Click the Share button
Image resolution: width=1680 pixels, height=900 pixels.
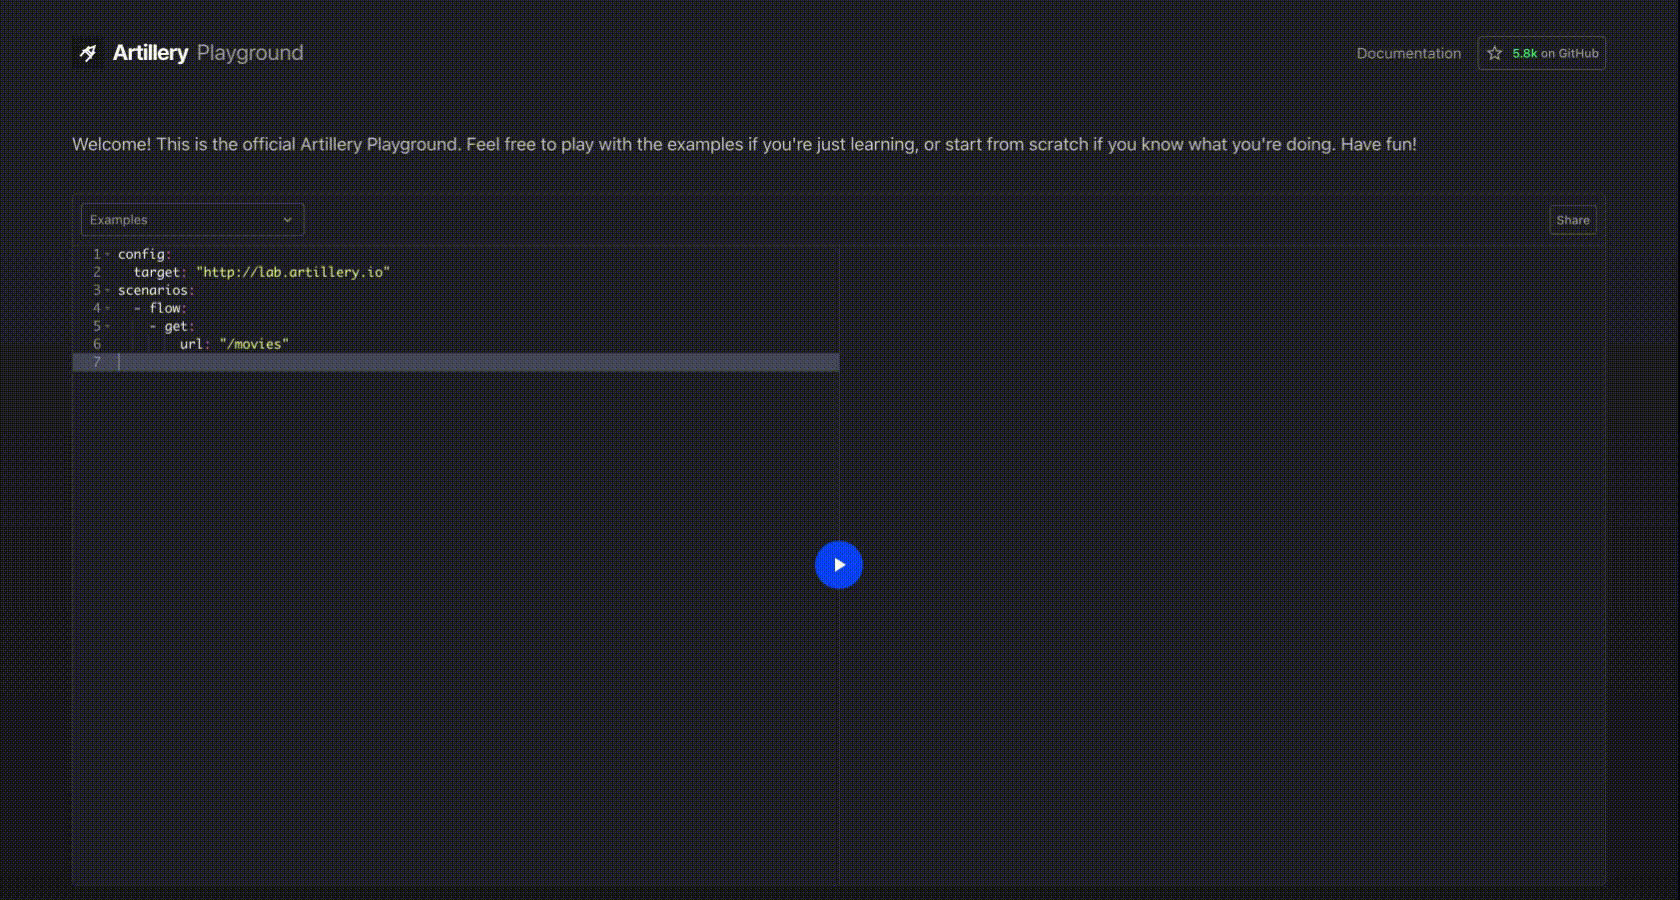pos(1572,220)
